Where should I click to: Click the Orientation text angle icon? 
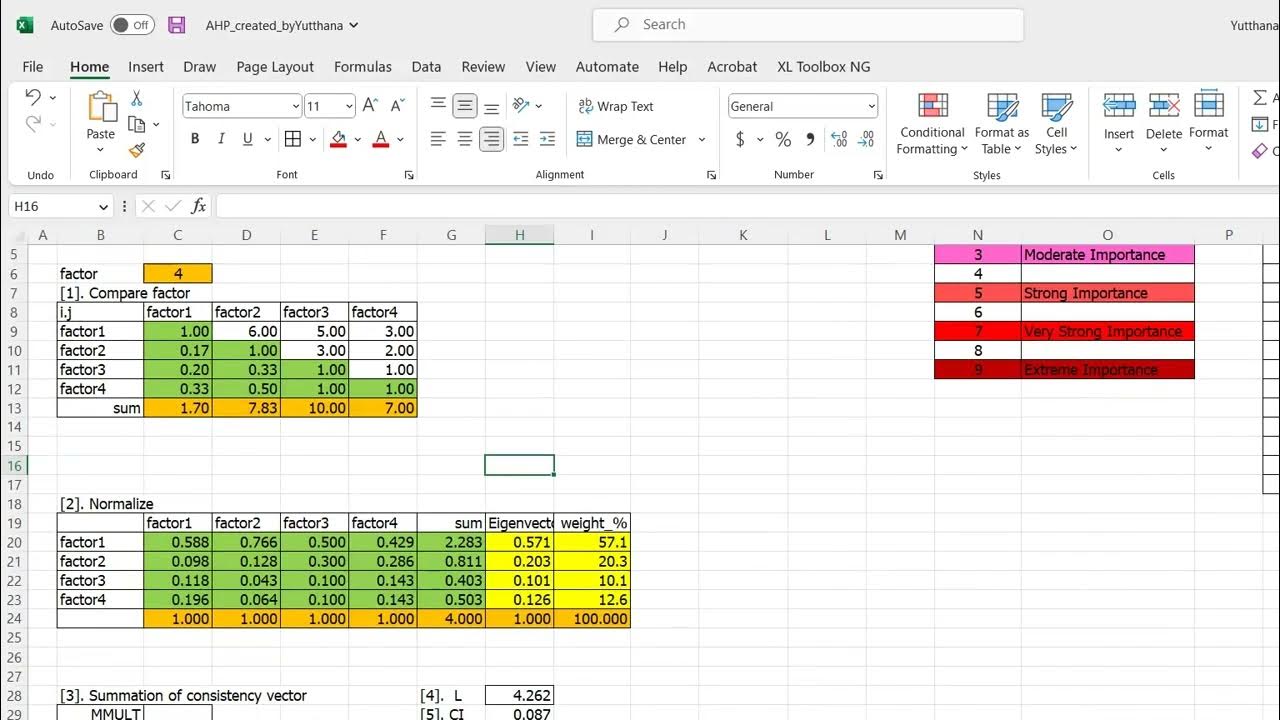521,106
